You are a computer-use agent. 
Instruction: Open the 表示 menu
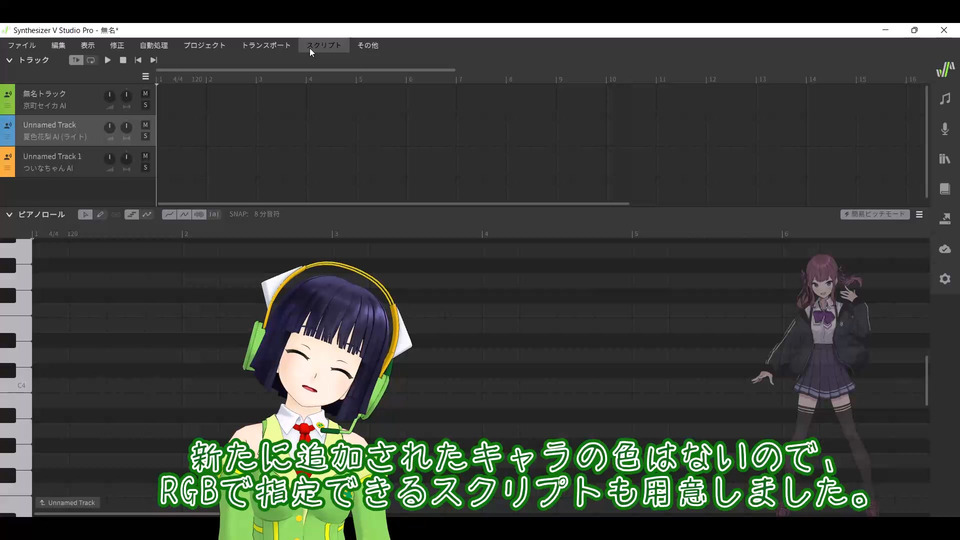click(x=88, y=45)
